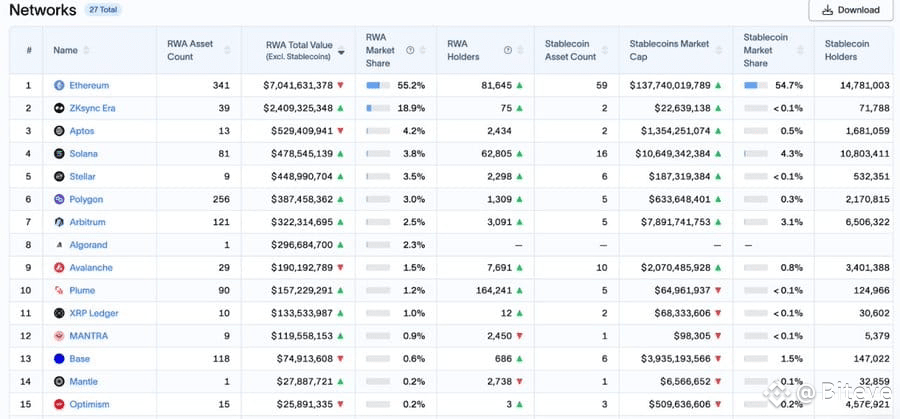The width and height of the screenshot is (900, 419).
Task: Click the Stablecoin Holders column header
Action: pyautogui.click(x=847, y=50)
